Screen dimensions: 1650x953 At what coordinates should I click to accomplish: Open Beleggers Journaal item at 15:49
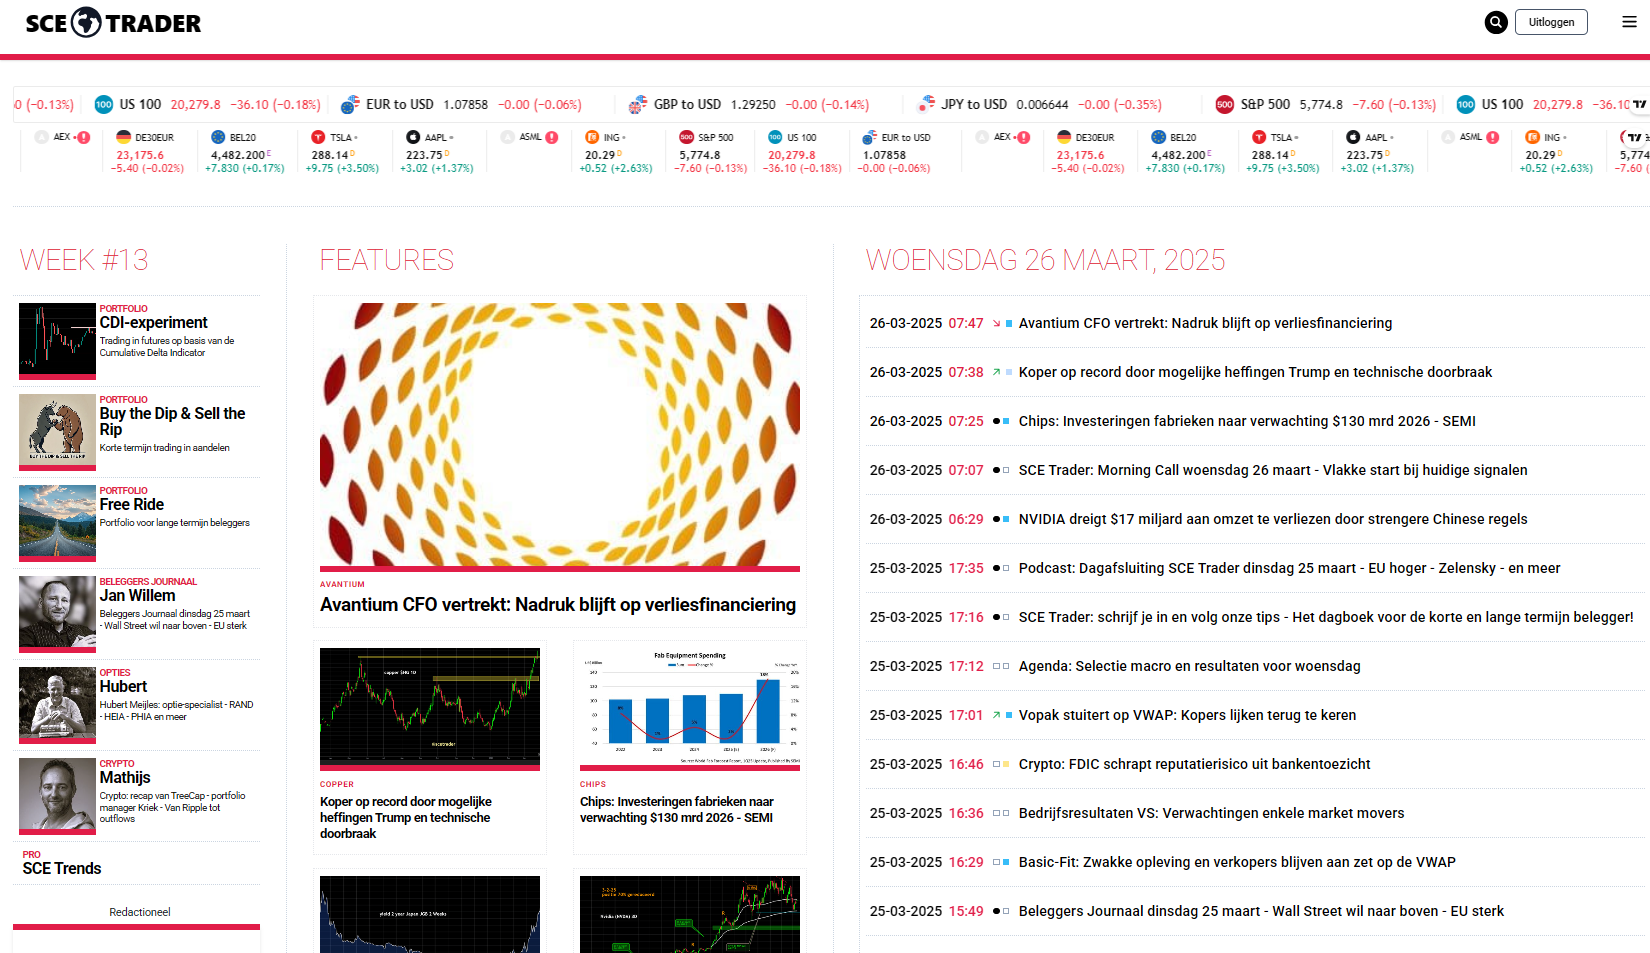pyautogui.click(x=1261, y=911)
